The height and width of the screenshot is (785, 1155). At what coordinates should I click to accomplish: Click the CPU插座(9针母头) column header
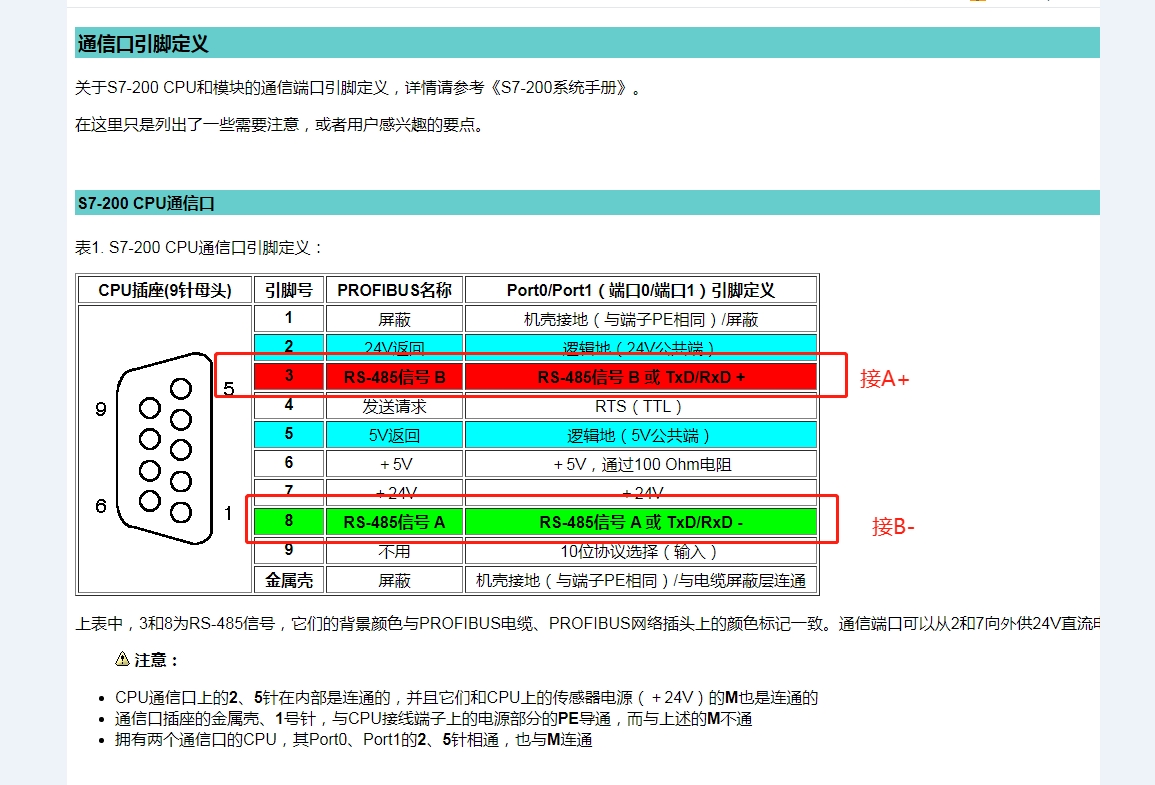point(165,290)
